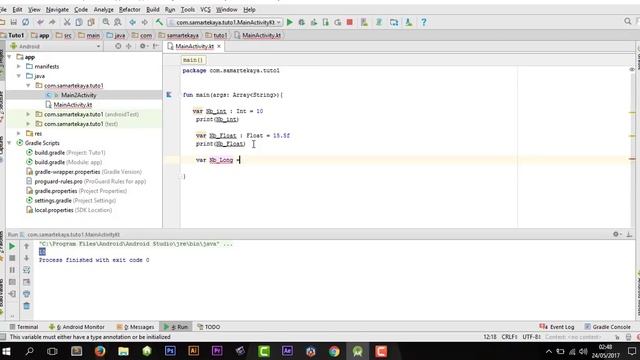The image size is (640, 360).
Task: Open Run panel settings gear
Action: pyautogui.click(x=616, y=234)
